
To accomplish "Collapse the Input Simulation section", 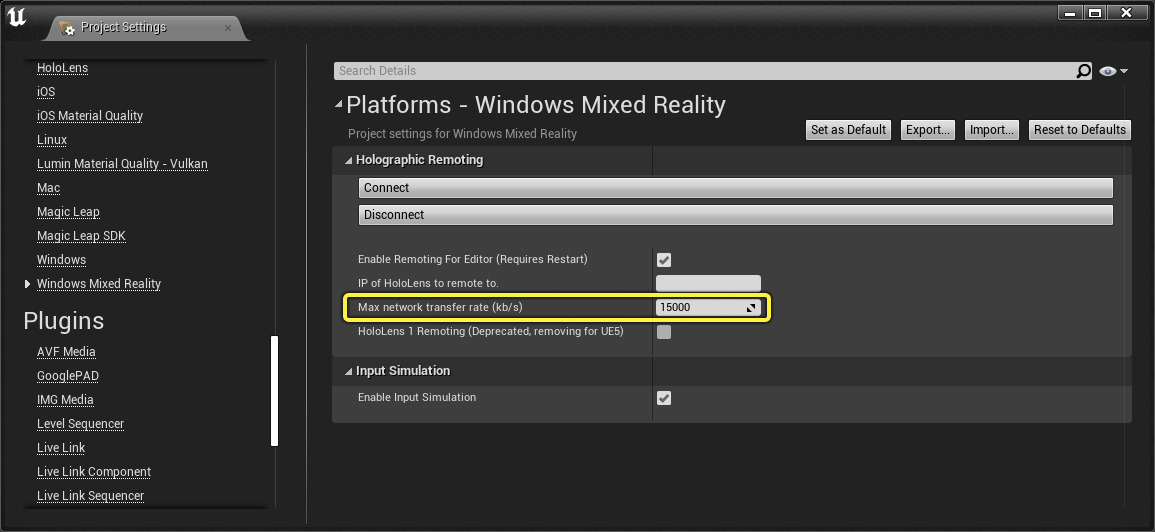I will [348, 371].
